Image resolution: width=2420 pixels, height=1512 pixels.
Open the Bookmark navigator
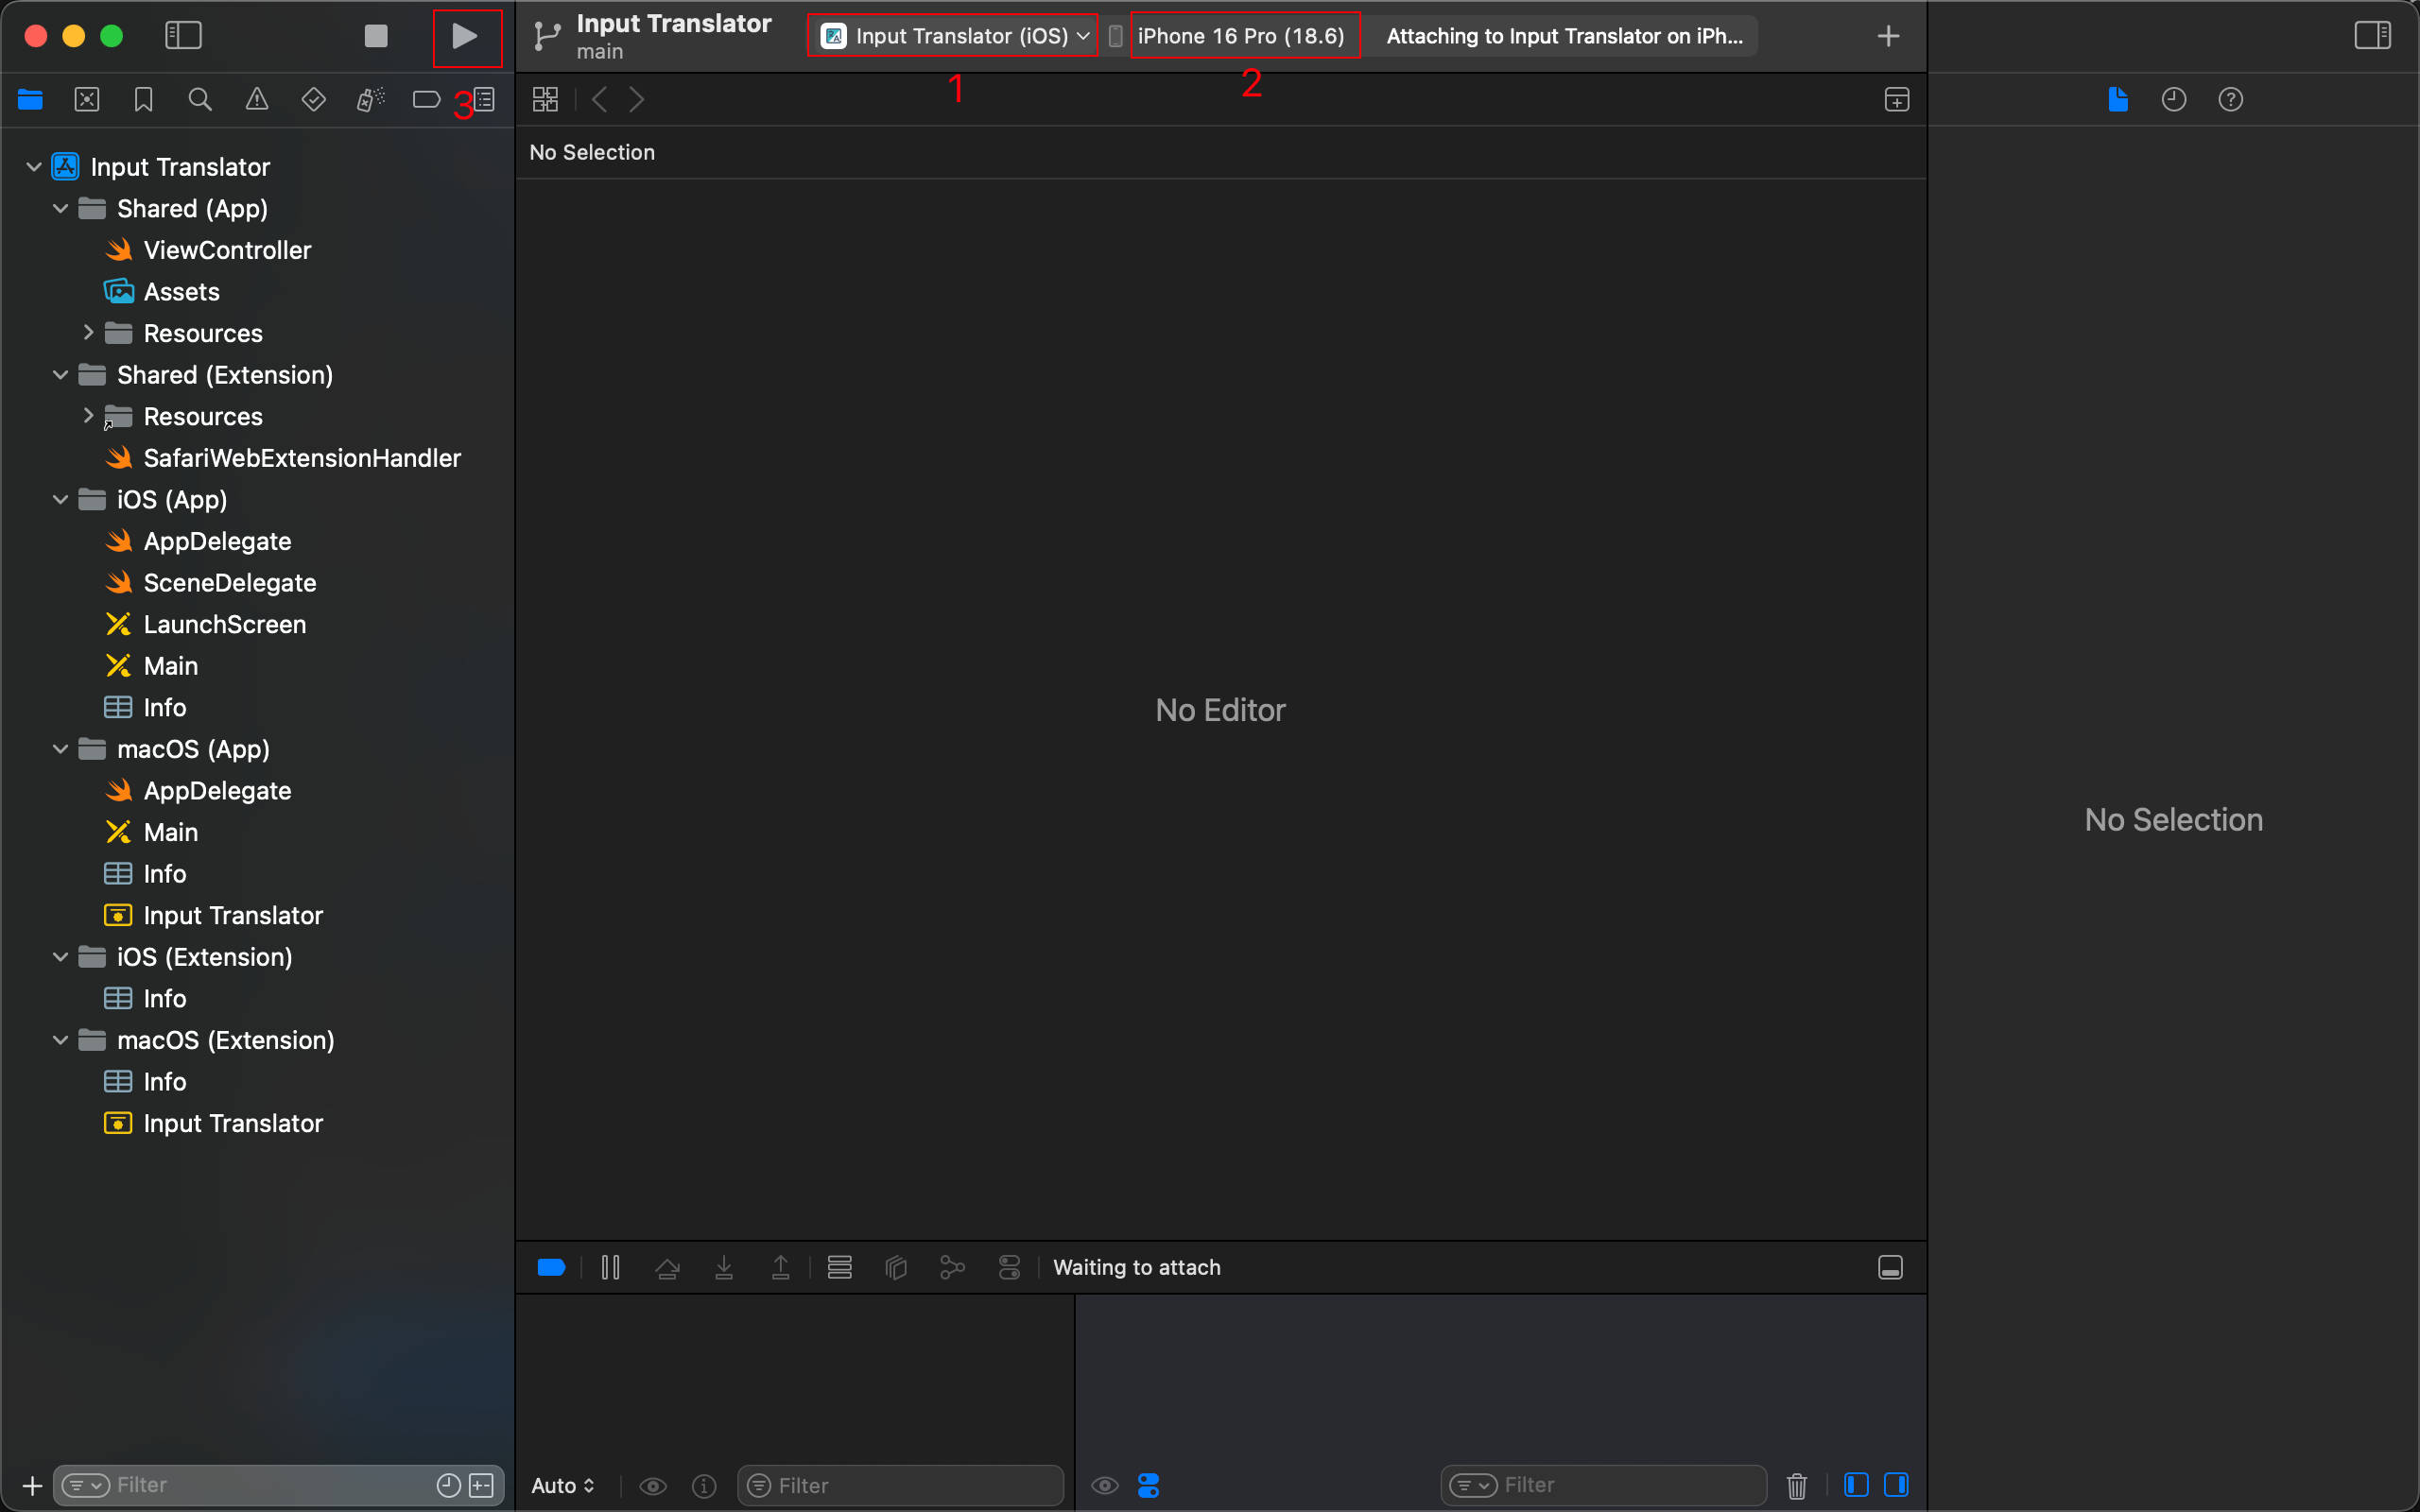point(144,99)
